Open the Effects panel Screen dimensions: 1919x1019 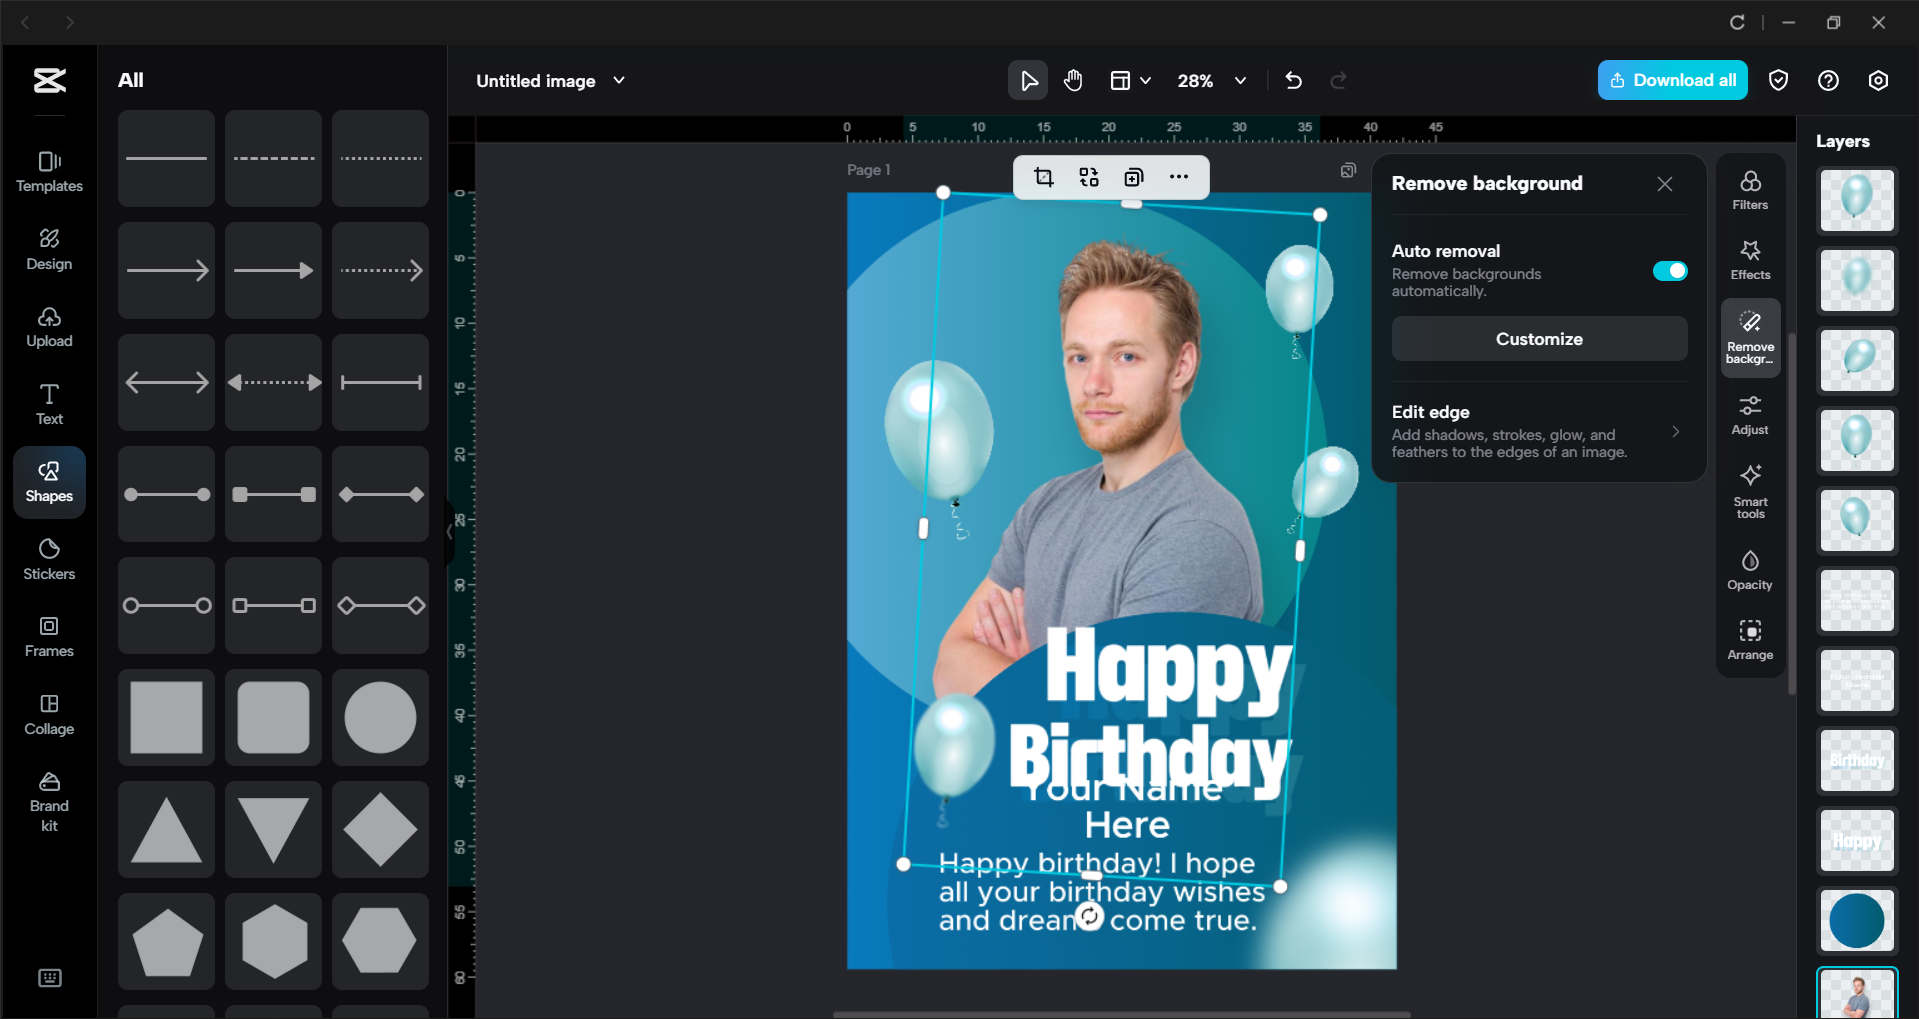click(x=1749, y=260)
